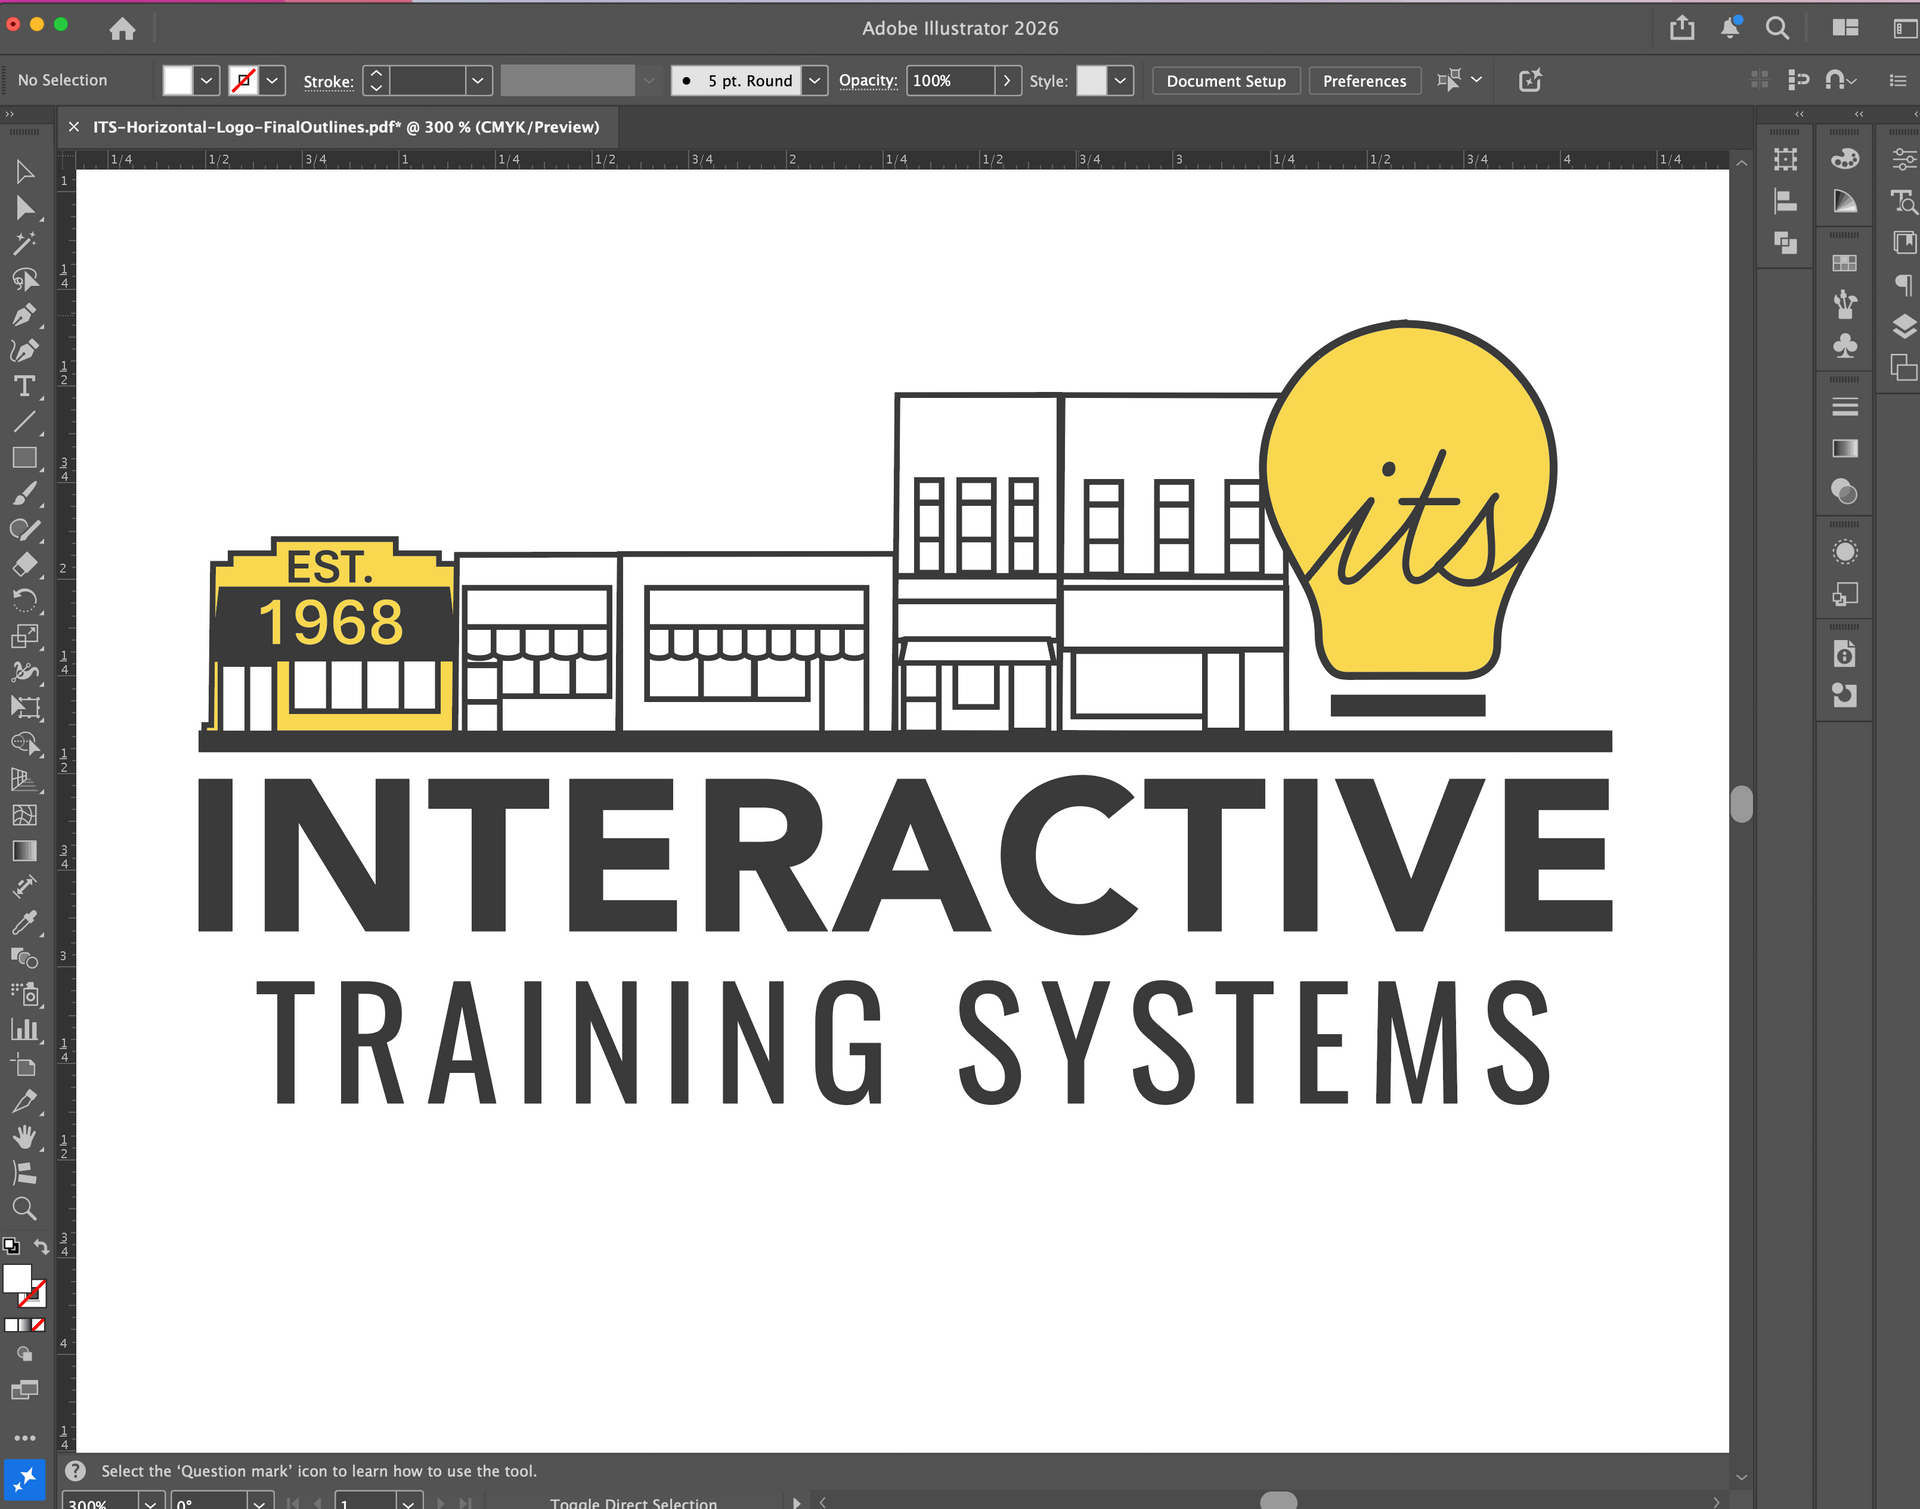Open the Layers panel icon
The width and height of the screenshot is (1920, 1509).
[1904, 326]
